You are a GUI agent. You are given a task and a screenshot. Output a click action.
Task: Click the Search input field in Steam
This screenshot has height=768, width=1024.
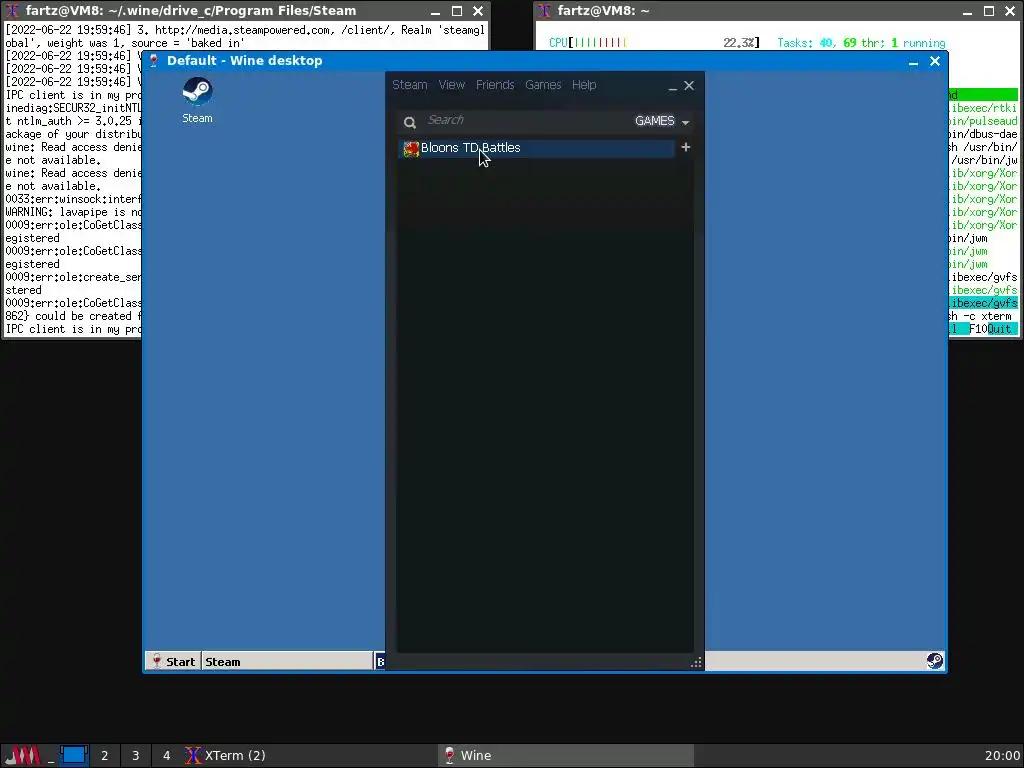click(x=526, y=120)
